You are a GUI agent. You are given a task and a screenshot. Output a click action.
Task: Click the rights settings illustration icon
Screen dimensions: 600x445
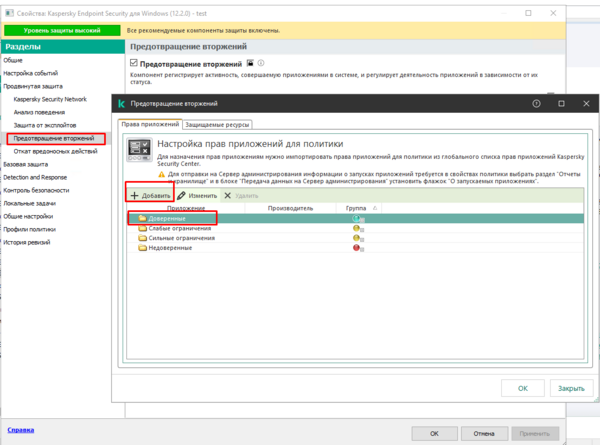coord(139,150)
